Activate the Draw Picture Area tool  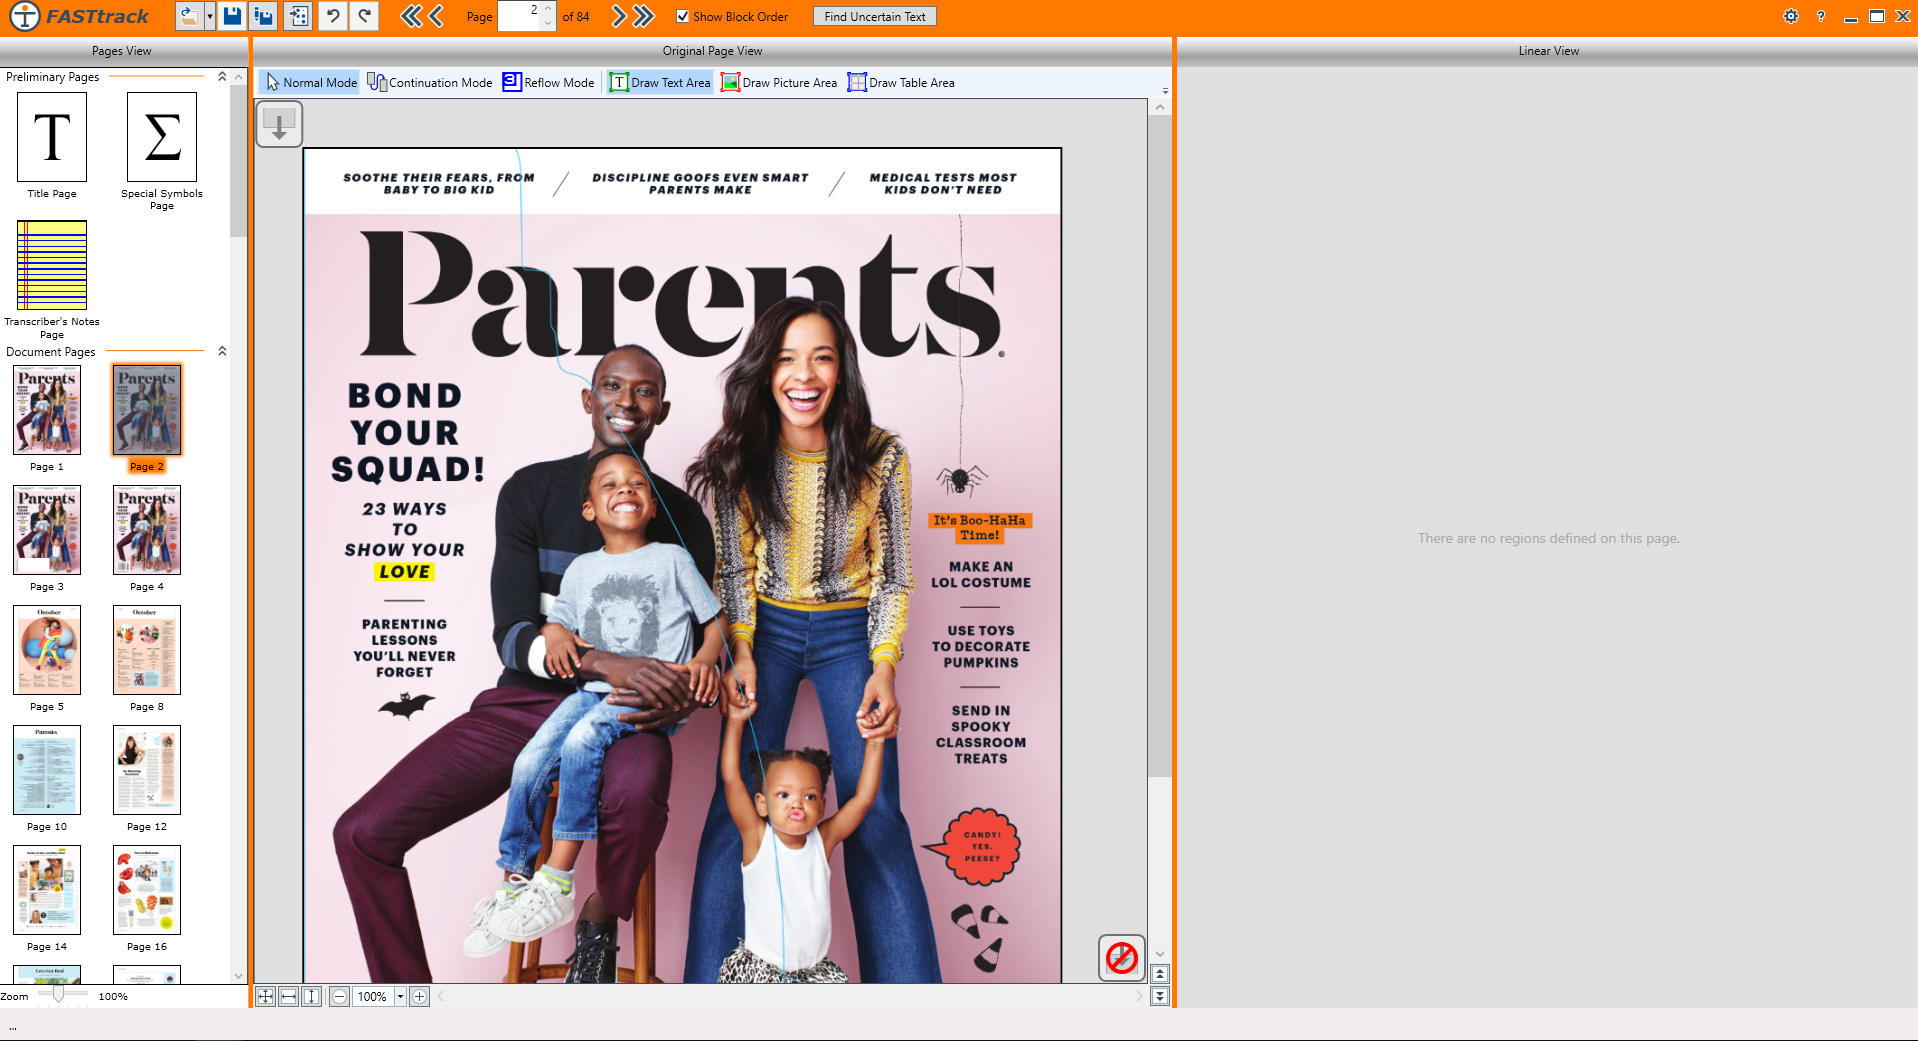(x=779, y=82)
